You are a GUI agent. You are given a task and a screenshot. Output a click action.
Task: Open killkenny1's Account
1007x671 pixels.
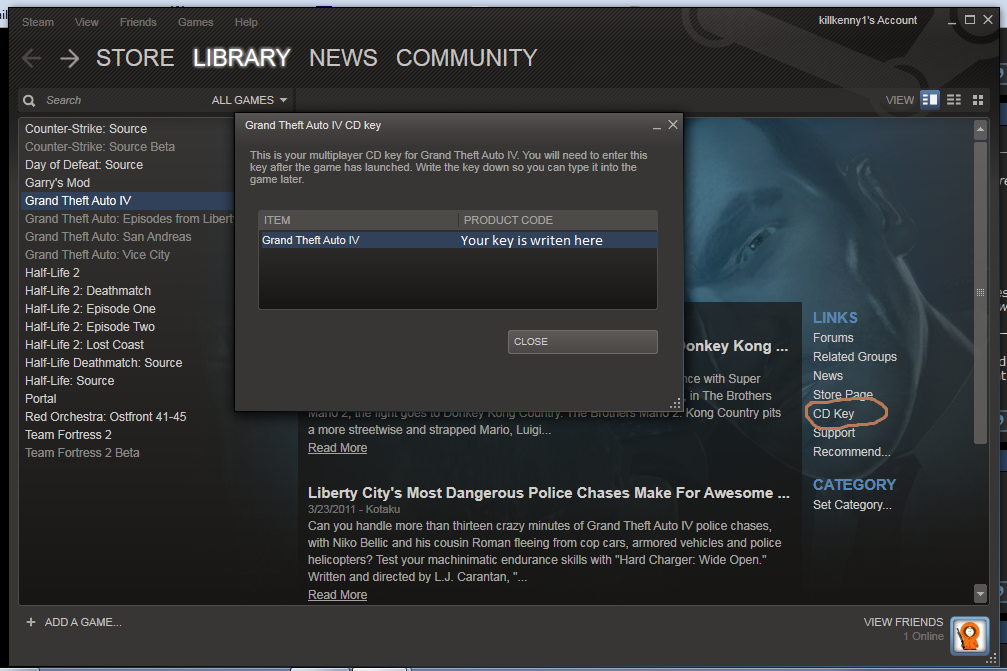pos(868,21)
